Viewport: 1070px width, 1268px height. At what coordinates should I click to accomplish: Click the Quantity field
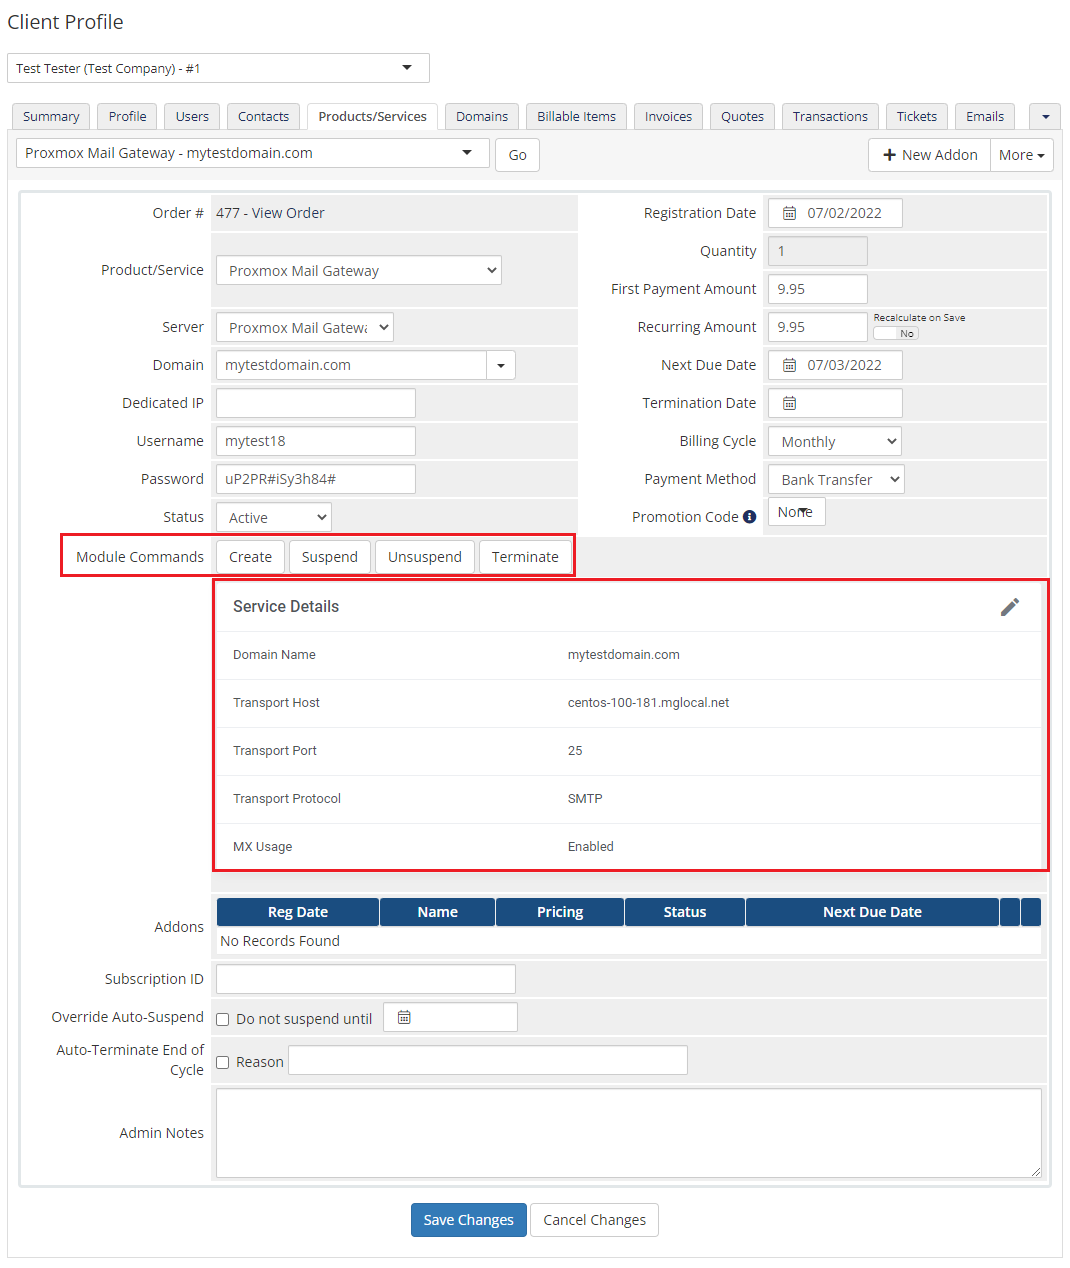818,251
